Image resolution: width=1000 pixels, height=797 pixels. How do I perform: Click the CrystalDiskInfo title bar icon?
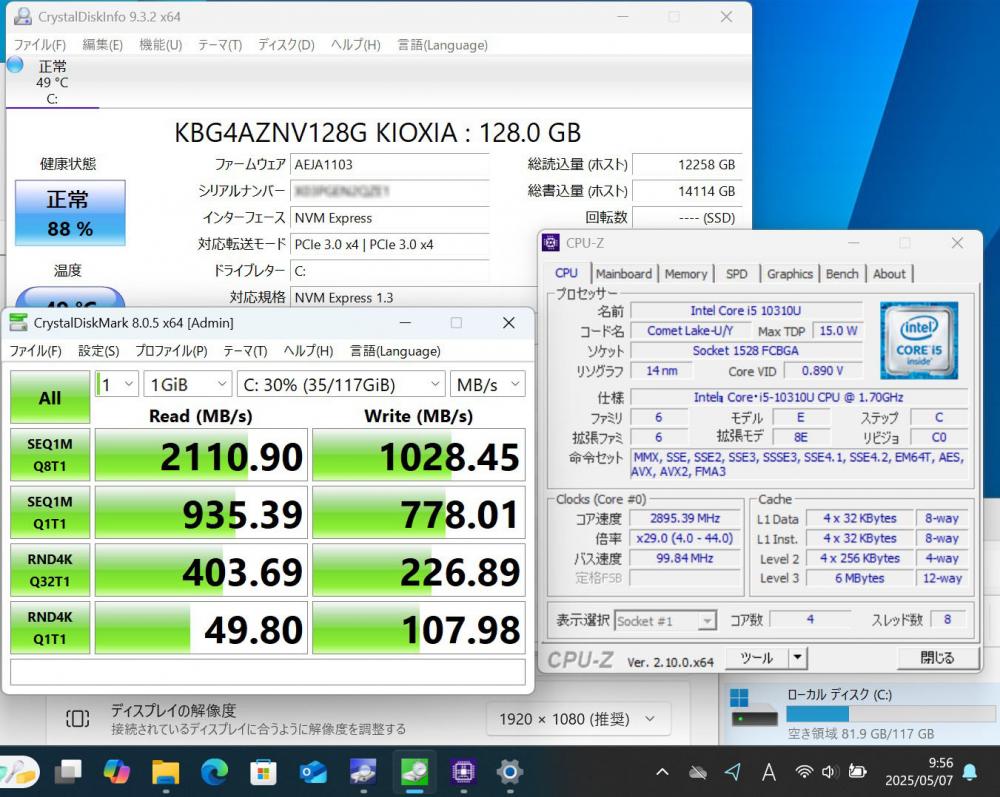23,16
